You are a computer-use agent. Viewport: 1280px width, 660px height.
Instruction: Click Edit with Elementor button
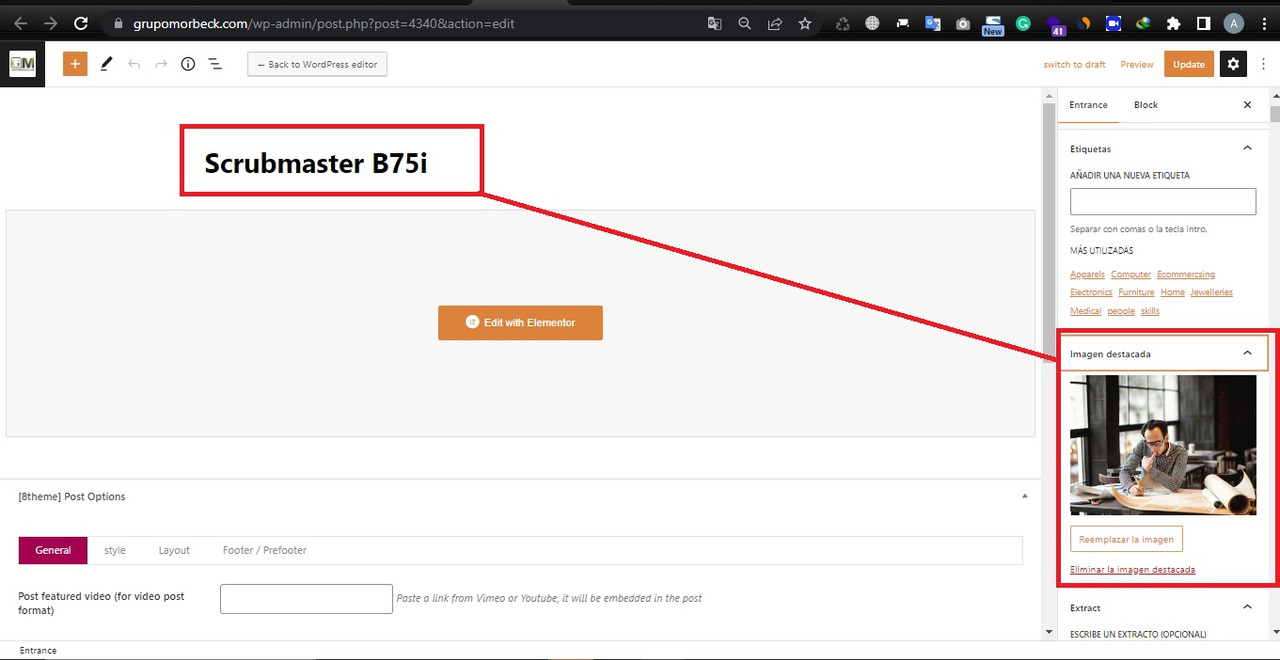point(520,323)
